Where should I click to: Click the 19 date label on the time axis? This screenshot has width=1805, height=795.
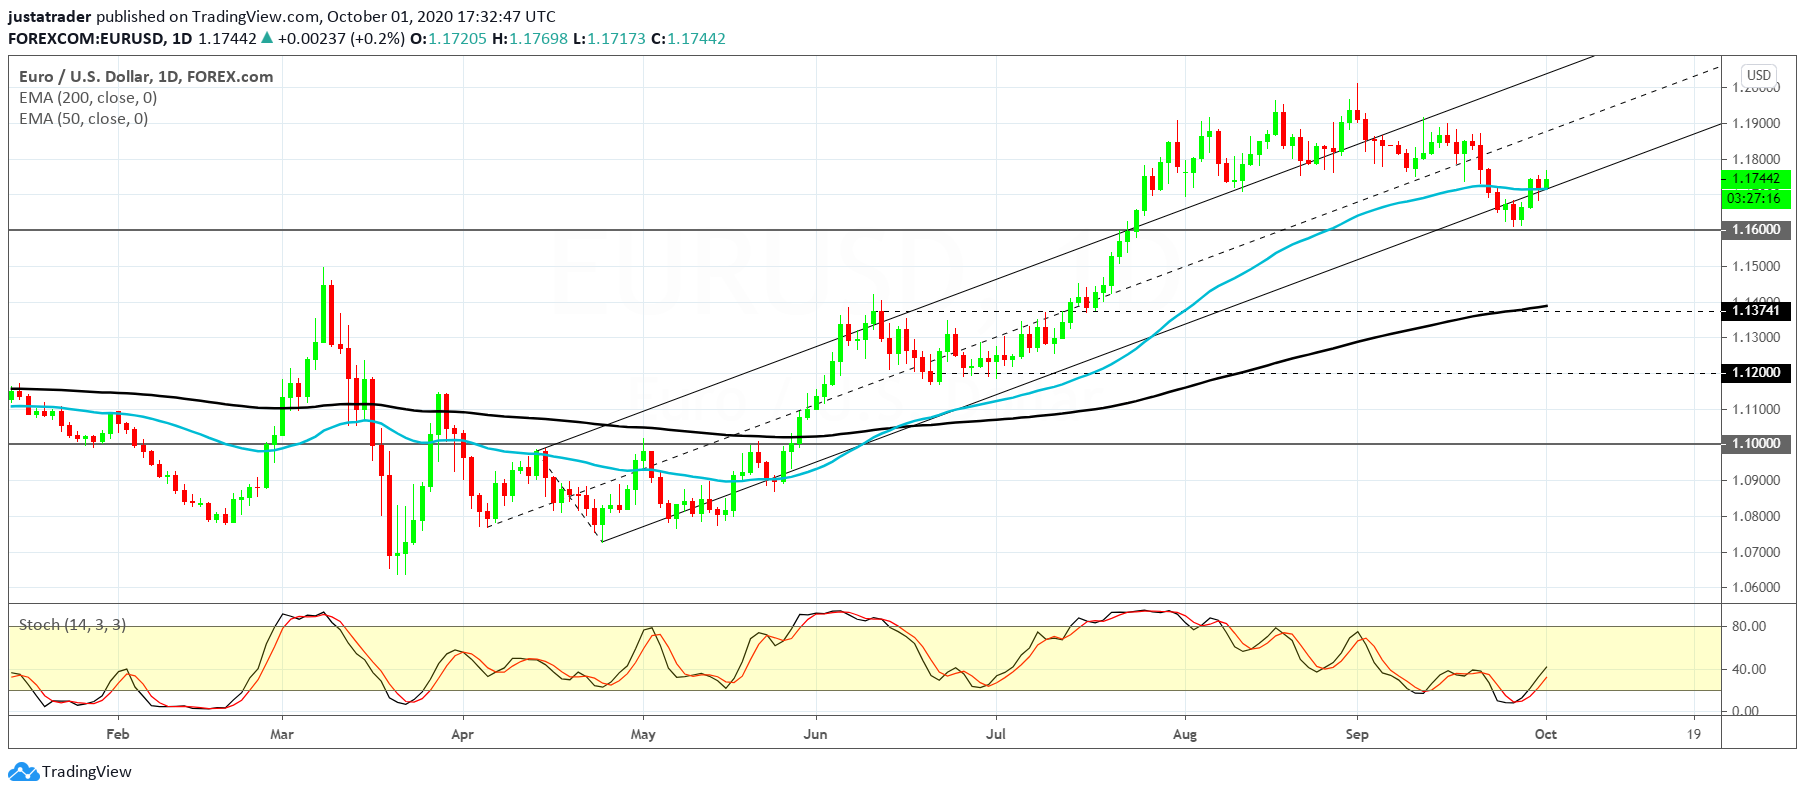point(1694,734)
